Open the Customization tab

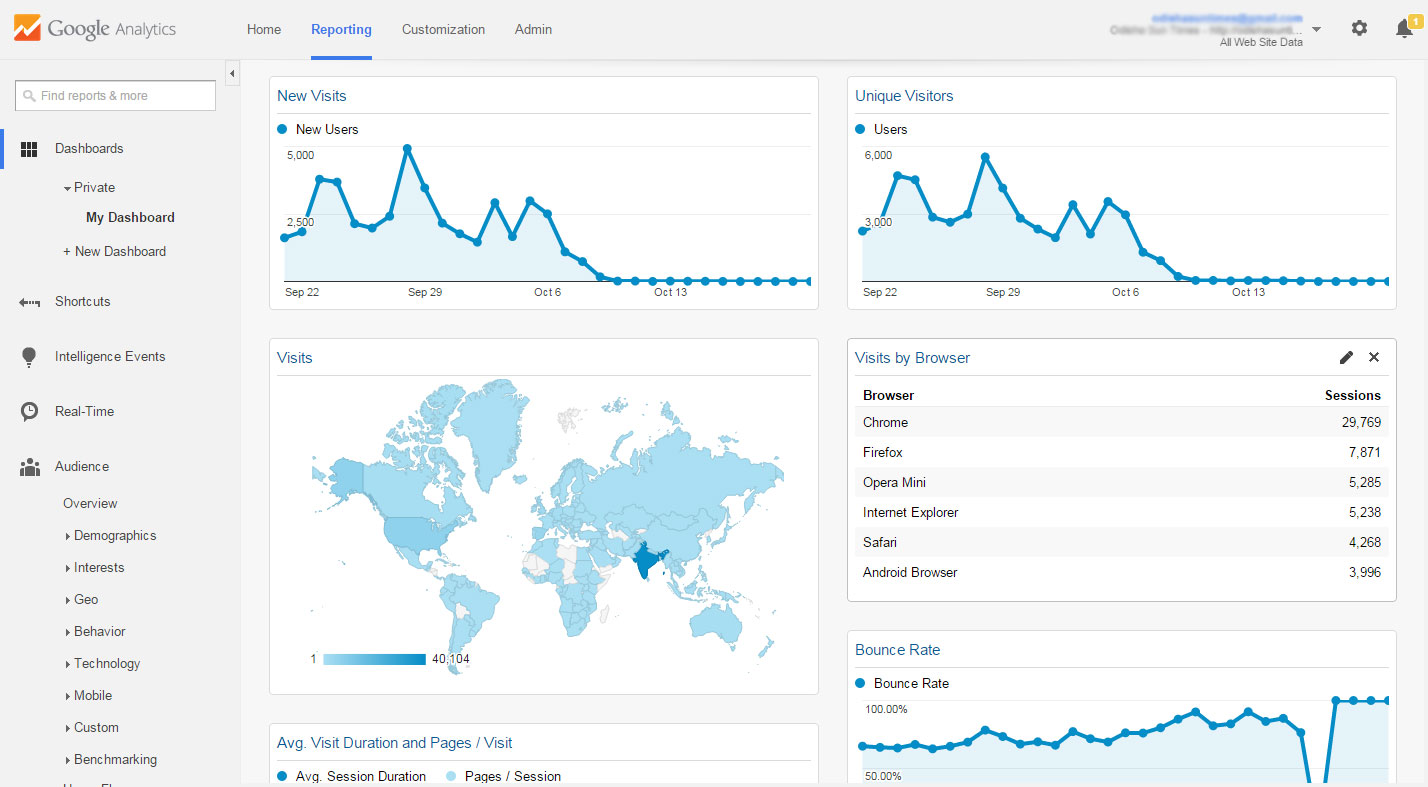[x=443, y=29]
